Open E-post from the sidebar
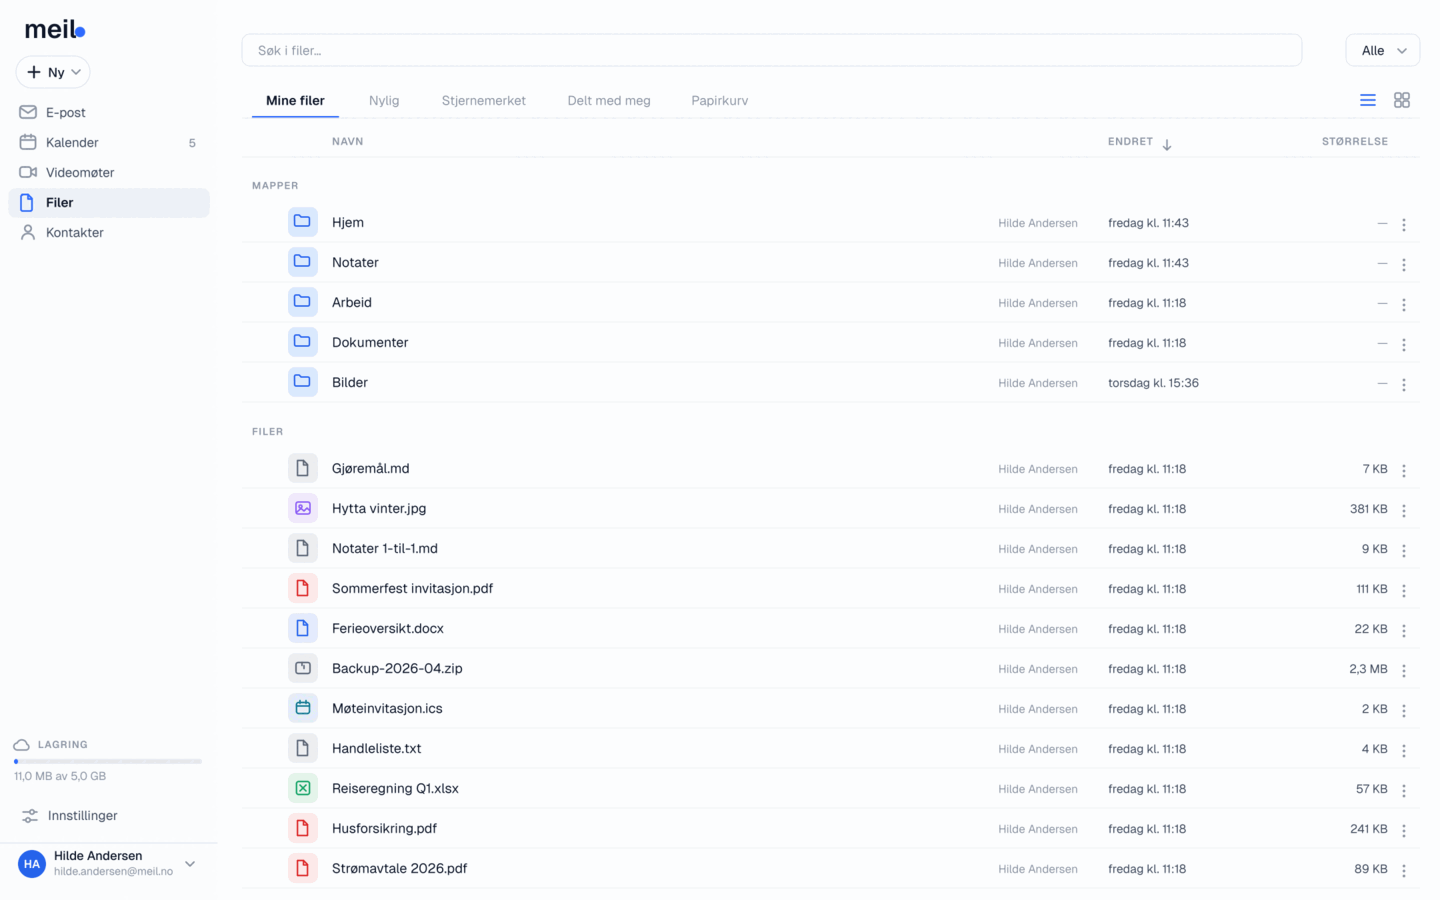1440x900 pixels. coord(109,112)
